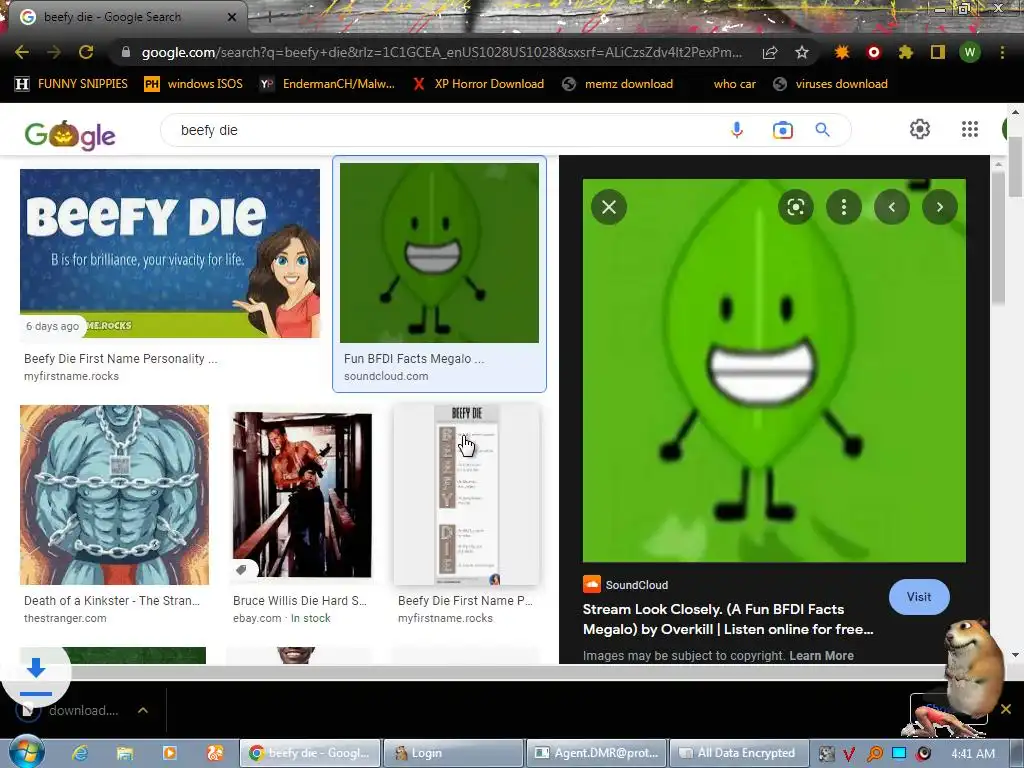Click the large green leaf preview image
The image size is (1024, 768).
[774, 370]
